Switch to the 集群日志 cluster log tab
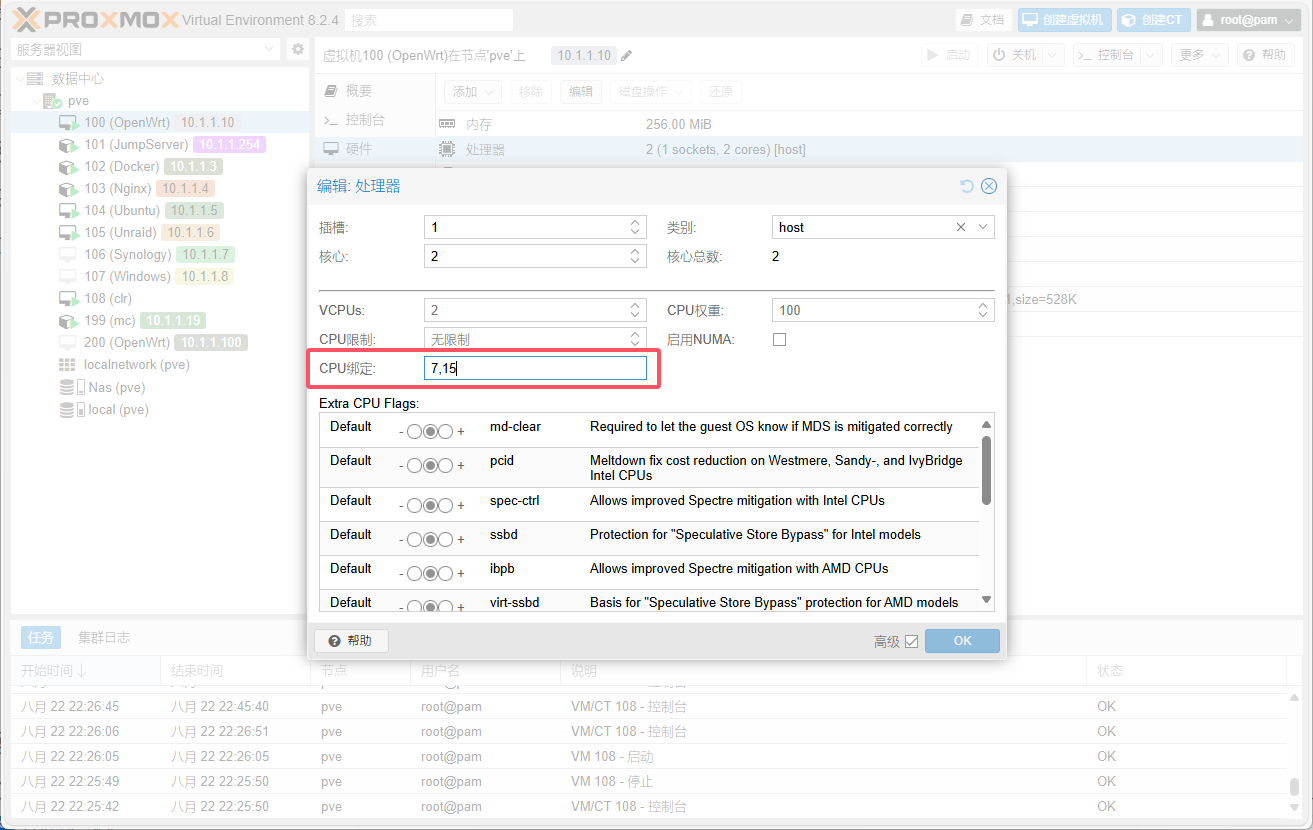1313x830 pixels. pos(104,637)
